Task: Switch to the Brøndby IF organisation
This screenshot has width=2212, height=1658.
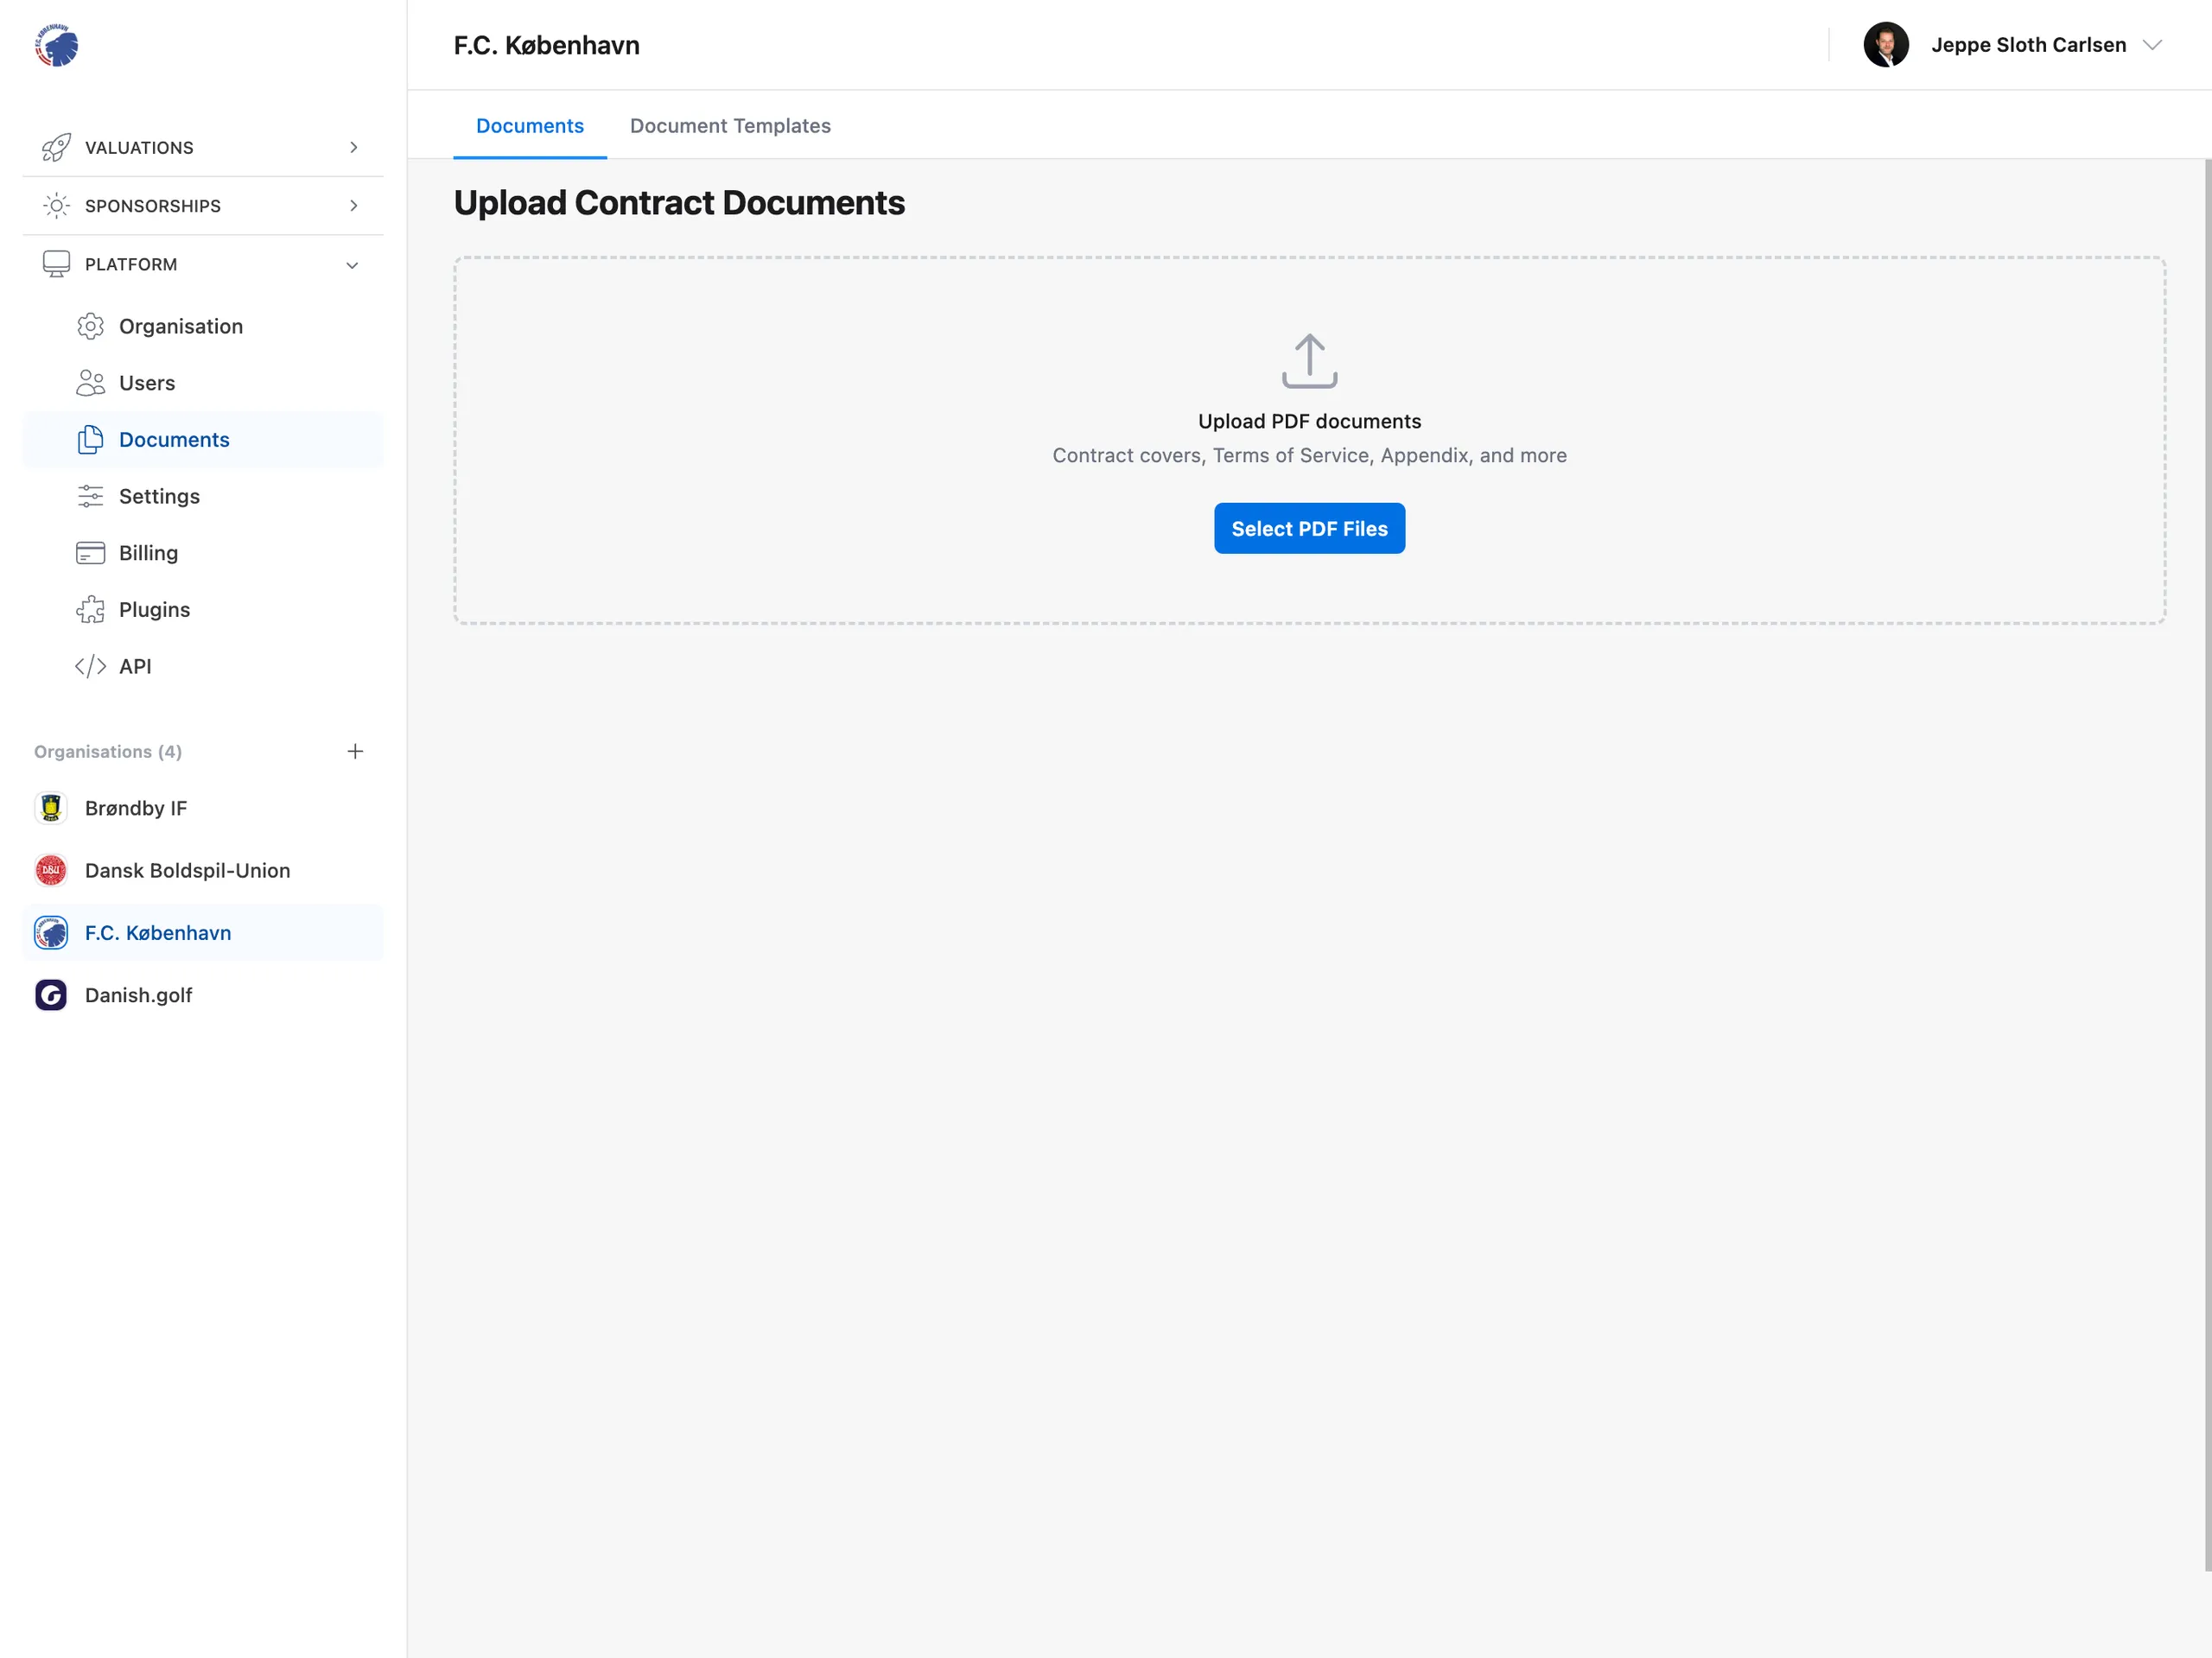Action: [203, 808]
